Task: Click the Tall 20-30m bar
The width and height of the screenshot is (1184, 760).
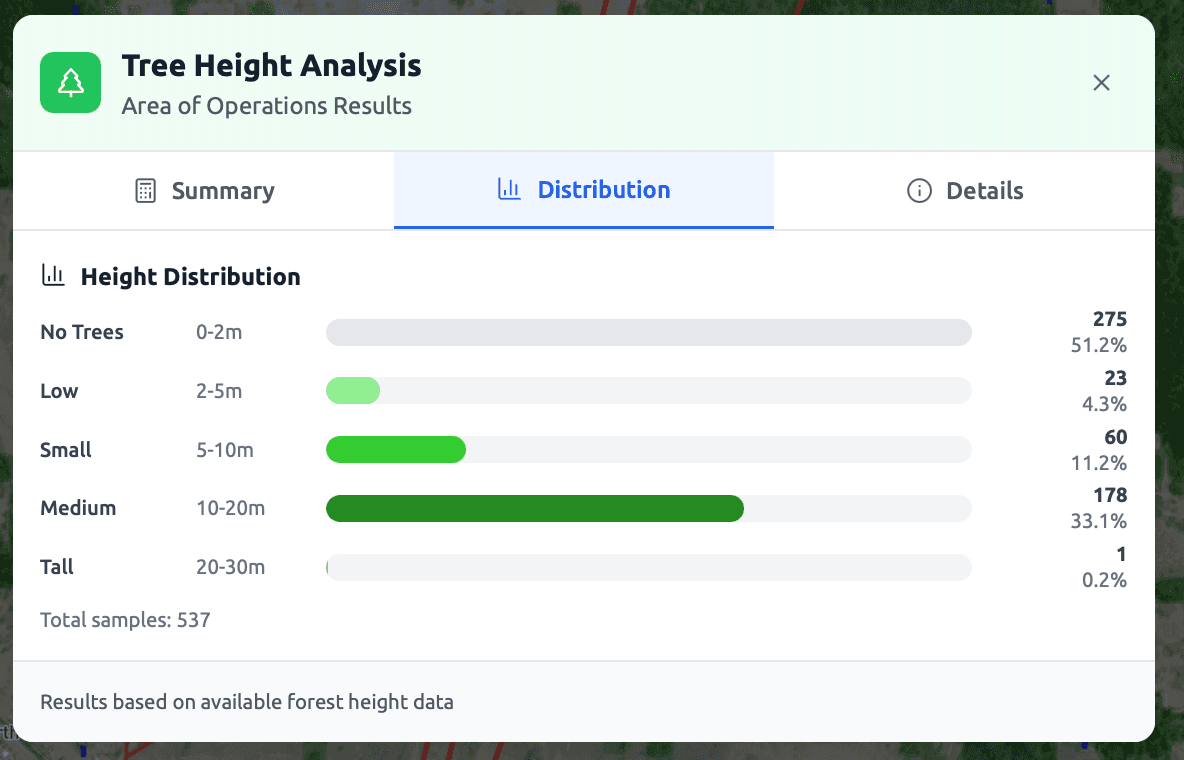Action: [x=648, y=567]
